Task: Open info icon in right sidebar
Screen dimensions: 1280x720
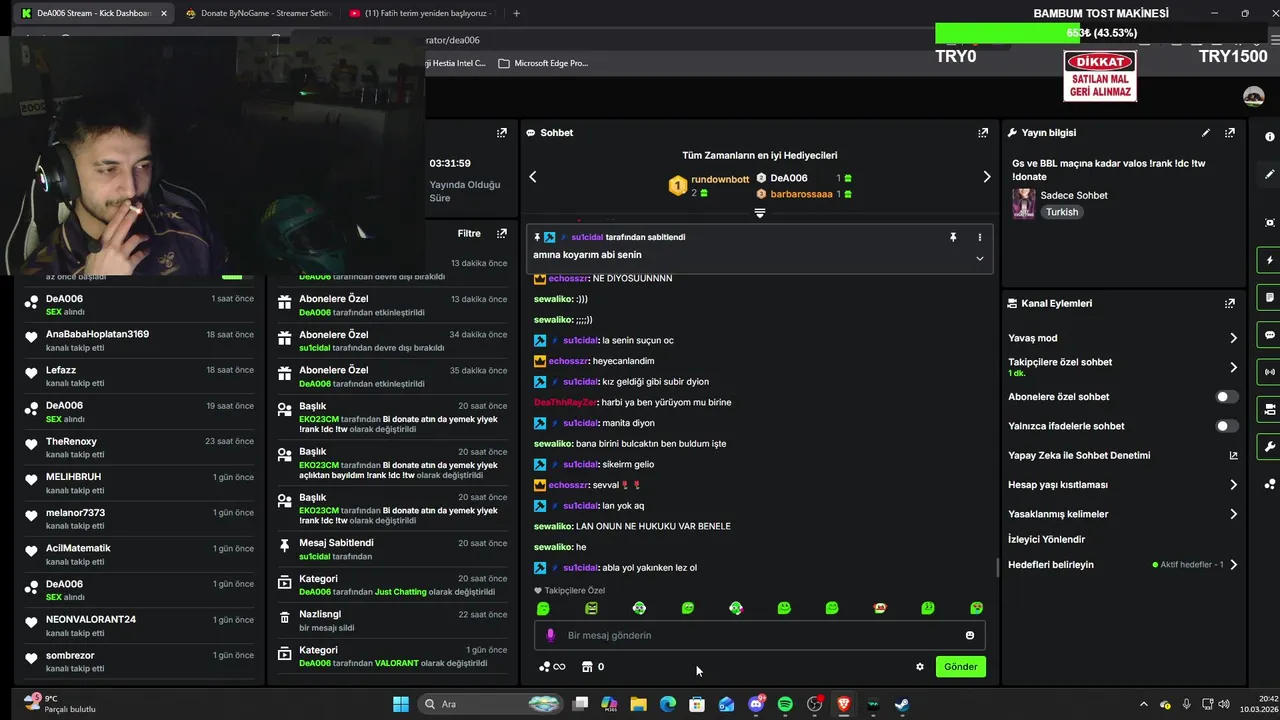Action: [x=1269, y=137]
